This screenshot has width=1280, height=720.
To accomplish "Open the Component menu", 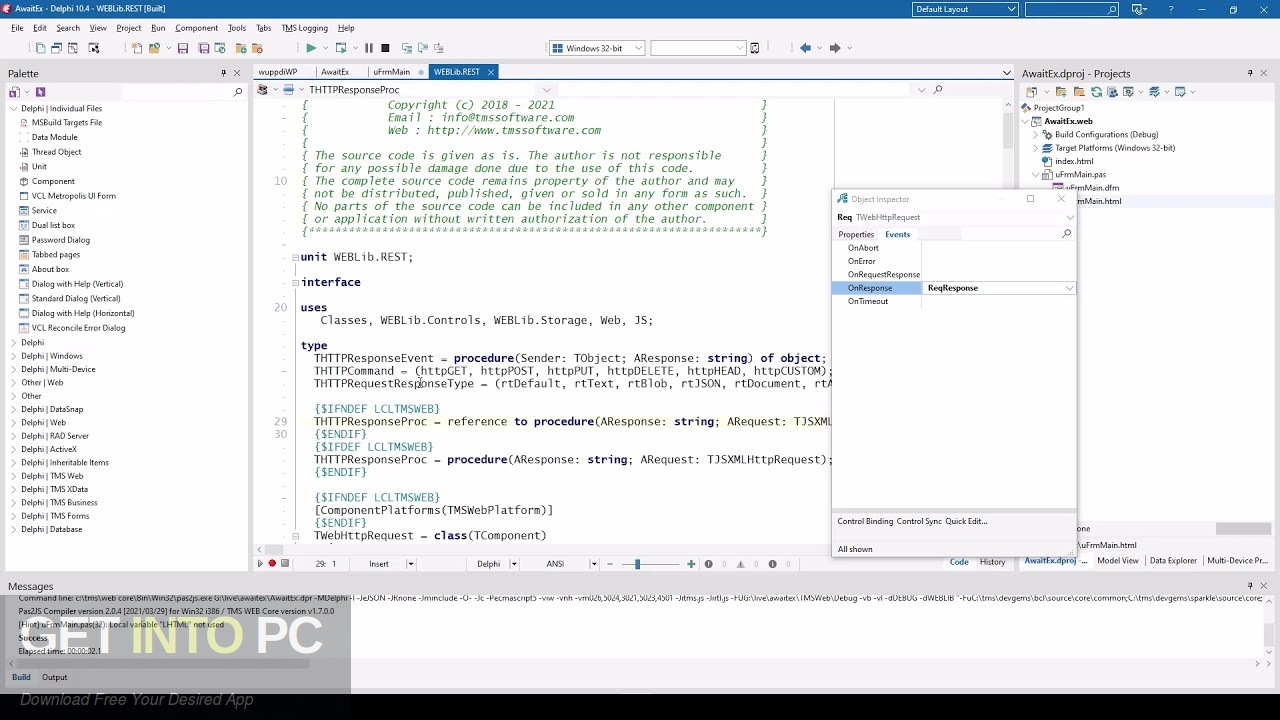I will pos(196,28).
